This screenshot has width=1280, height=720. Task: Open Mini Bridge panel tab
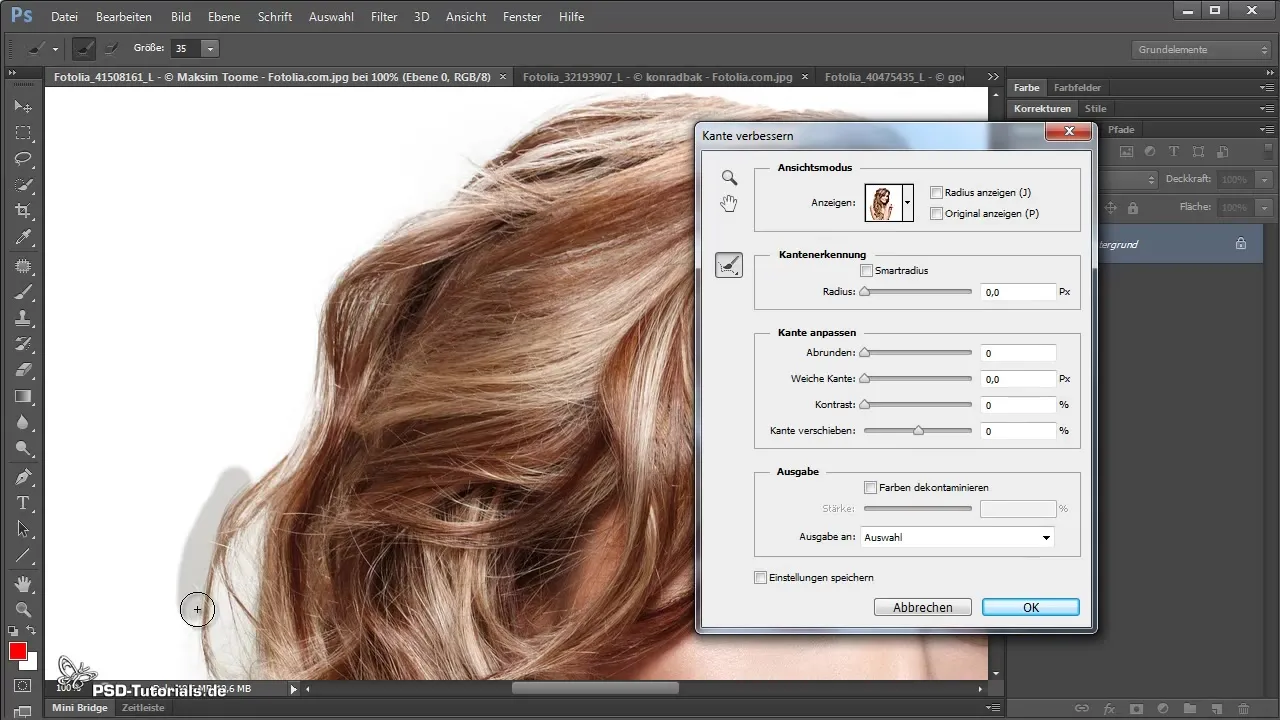coord(81,707)
